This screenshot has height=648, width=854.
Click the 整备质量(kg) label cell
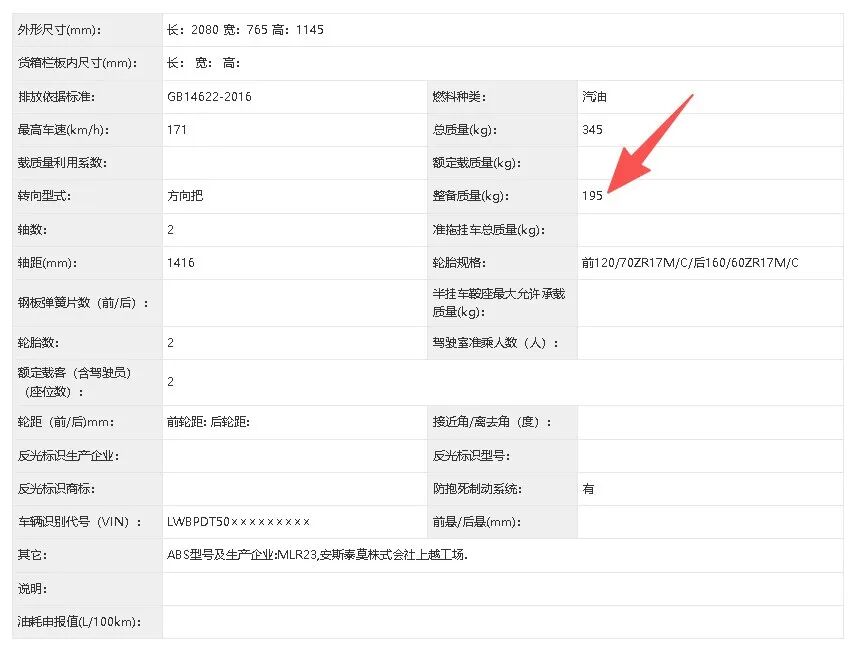click(x=470, y=196)
